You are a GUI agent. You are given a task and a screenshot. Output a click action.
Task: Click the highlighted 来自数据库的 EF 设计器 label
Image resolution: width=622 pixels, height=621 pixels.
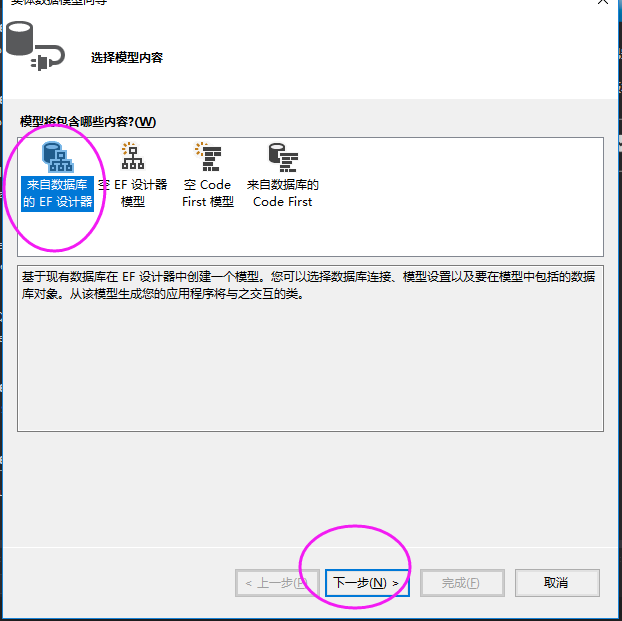click(58, 194)
